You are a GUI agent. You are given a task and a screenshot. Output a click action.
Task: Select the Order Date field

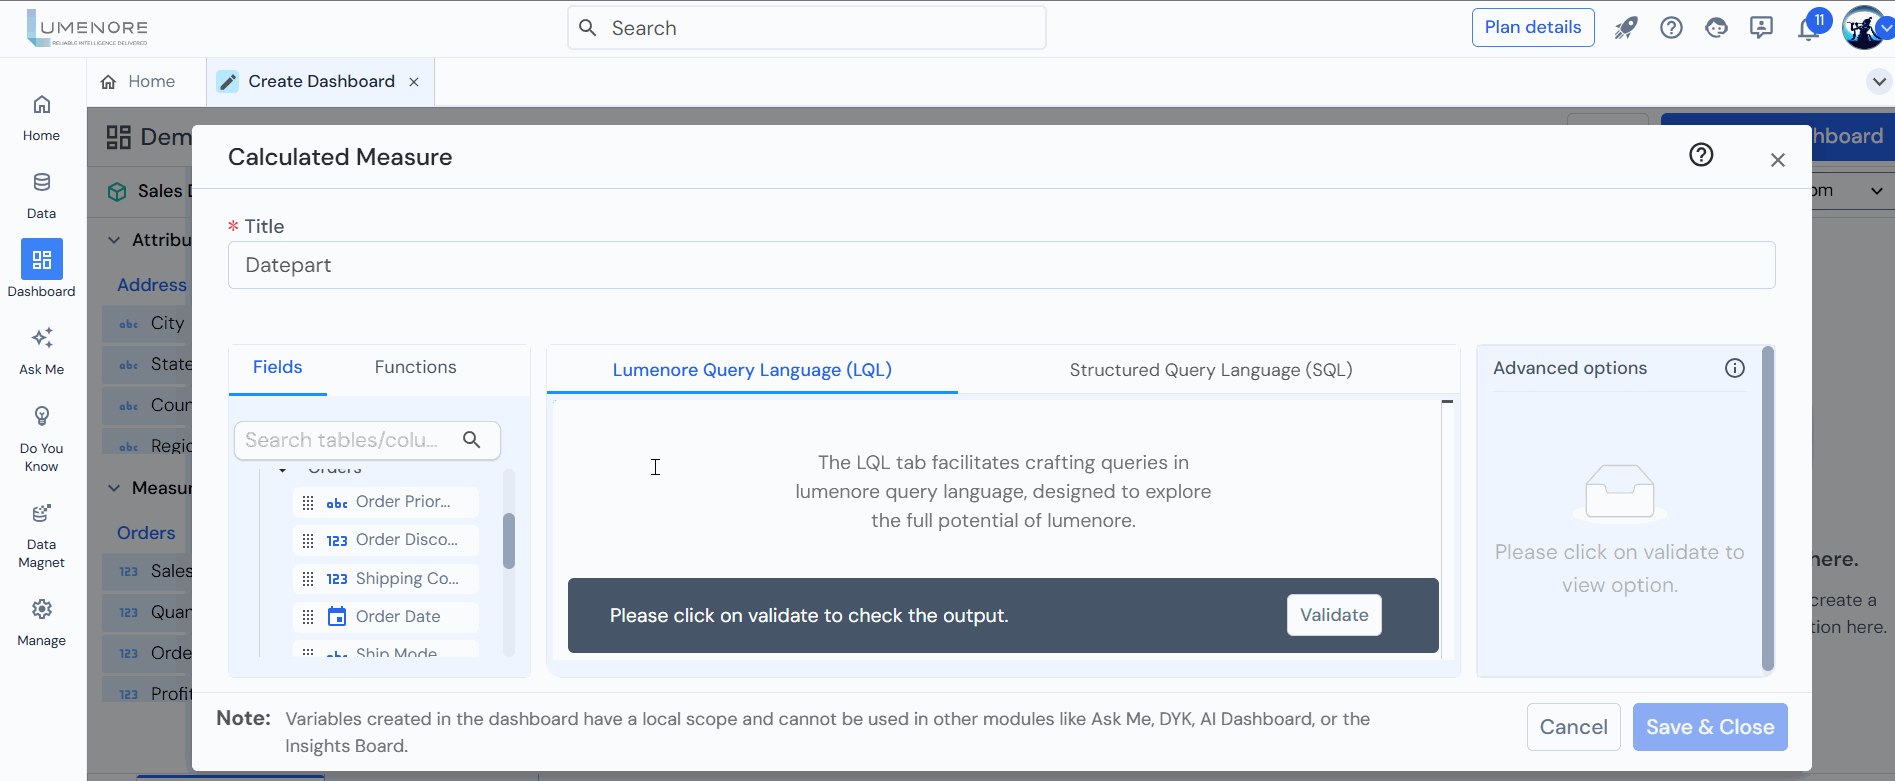[397, 617]
